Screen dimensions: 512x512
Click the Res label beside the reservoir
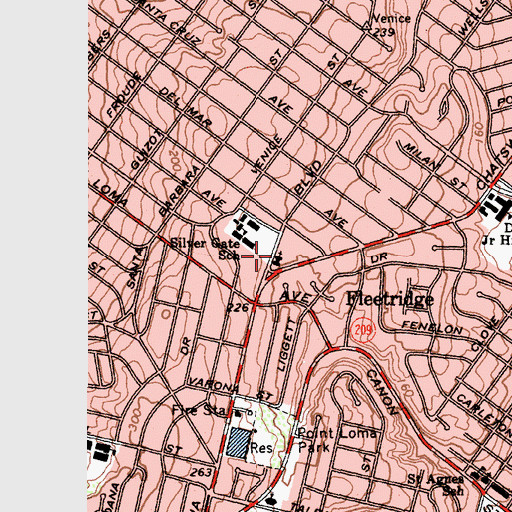[x=261, y=448]
